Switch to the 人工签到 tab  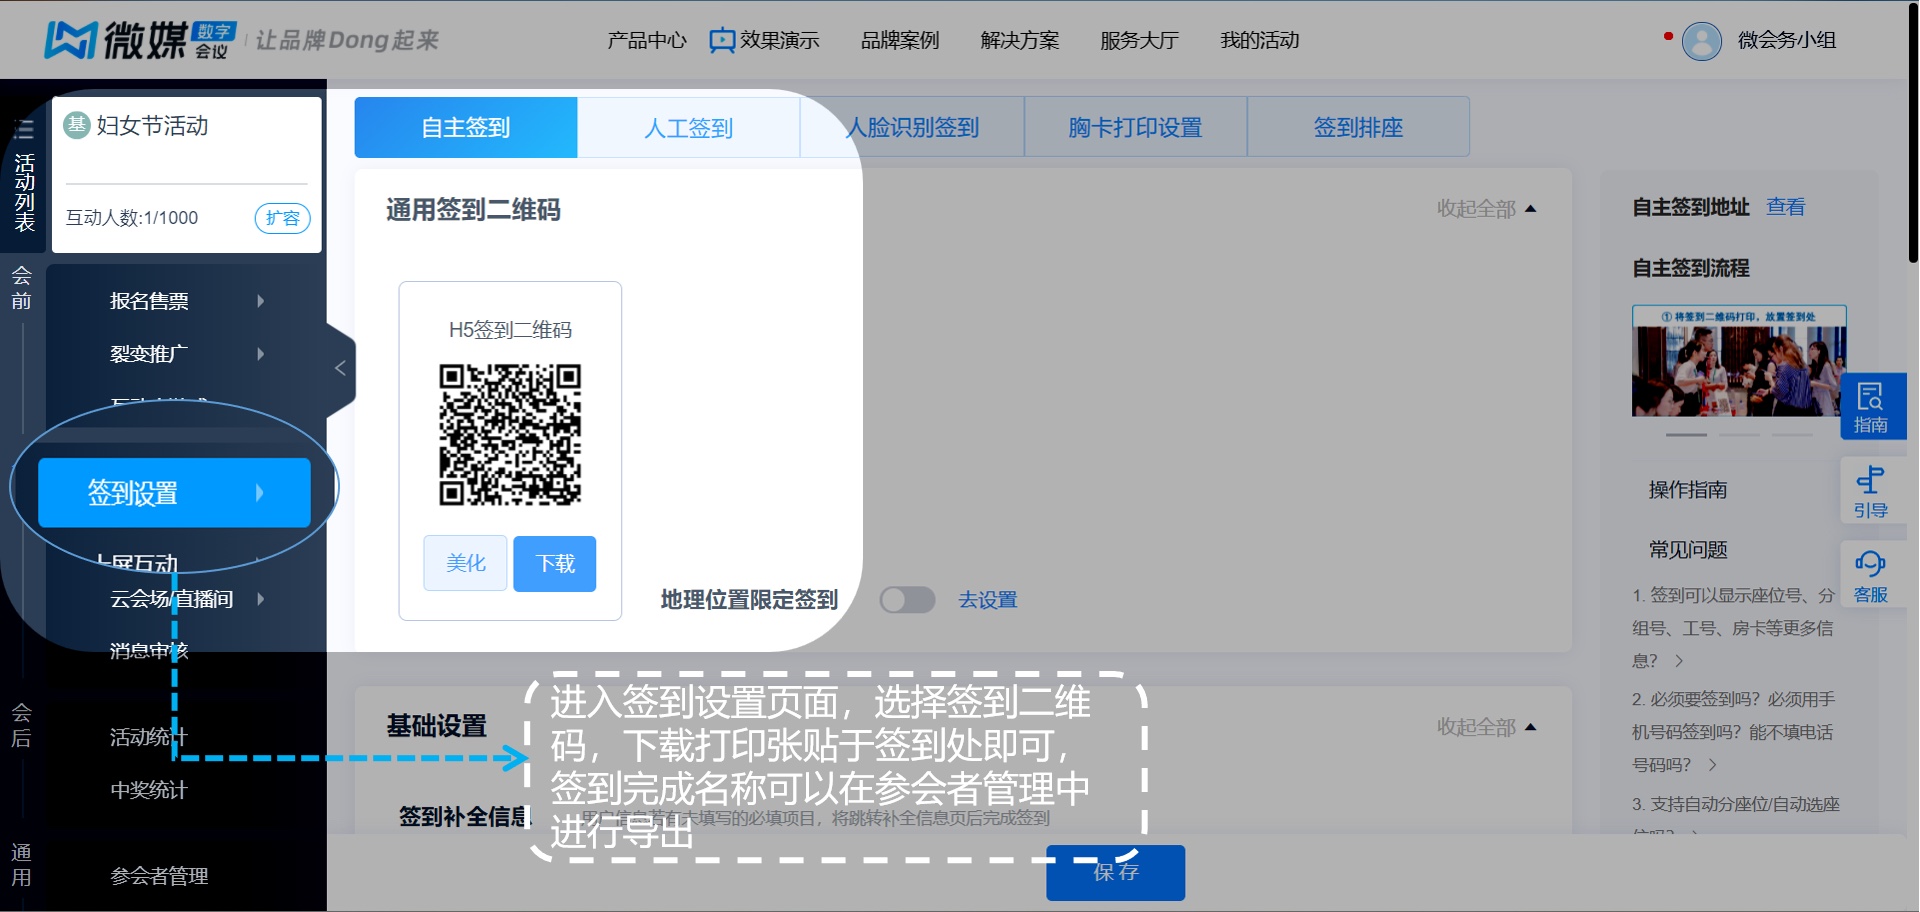(x=689, y=127)
